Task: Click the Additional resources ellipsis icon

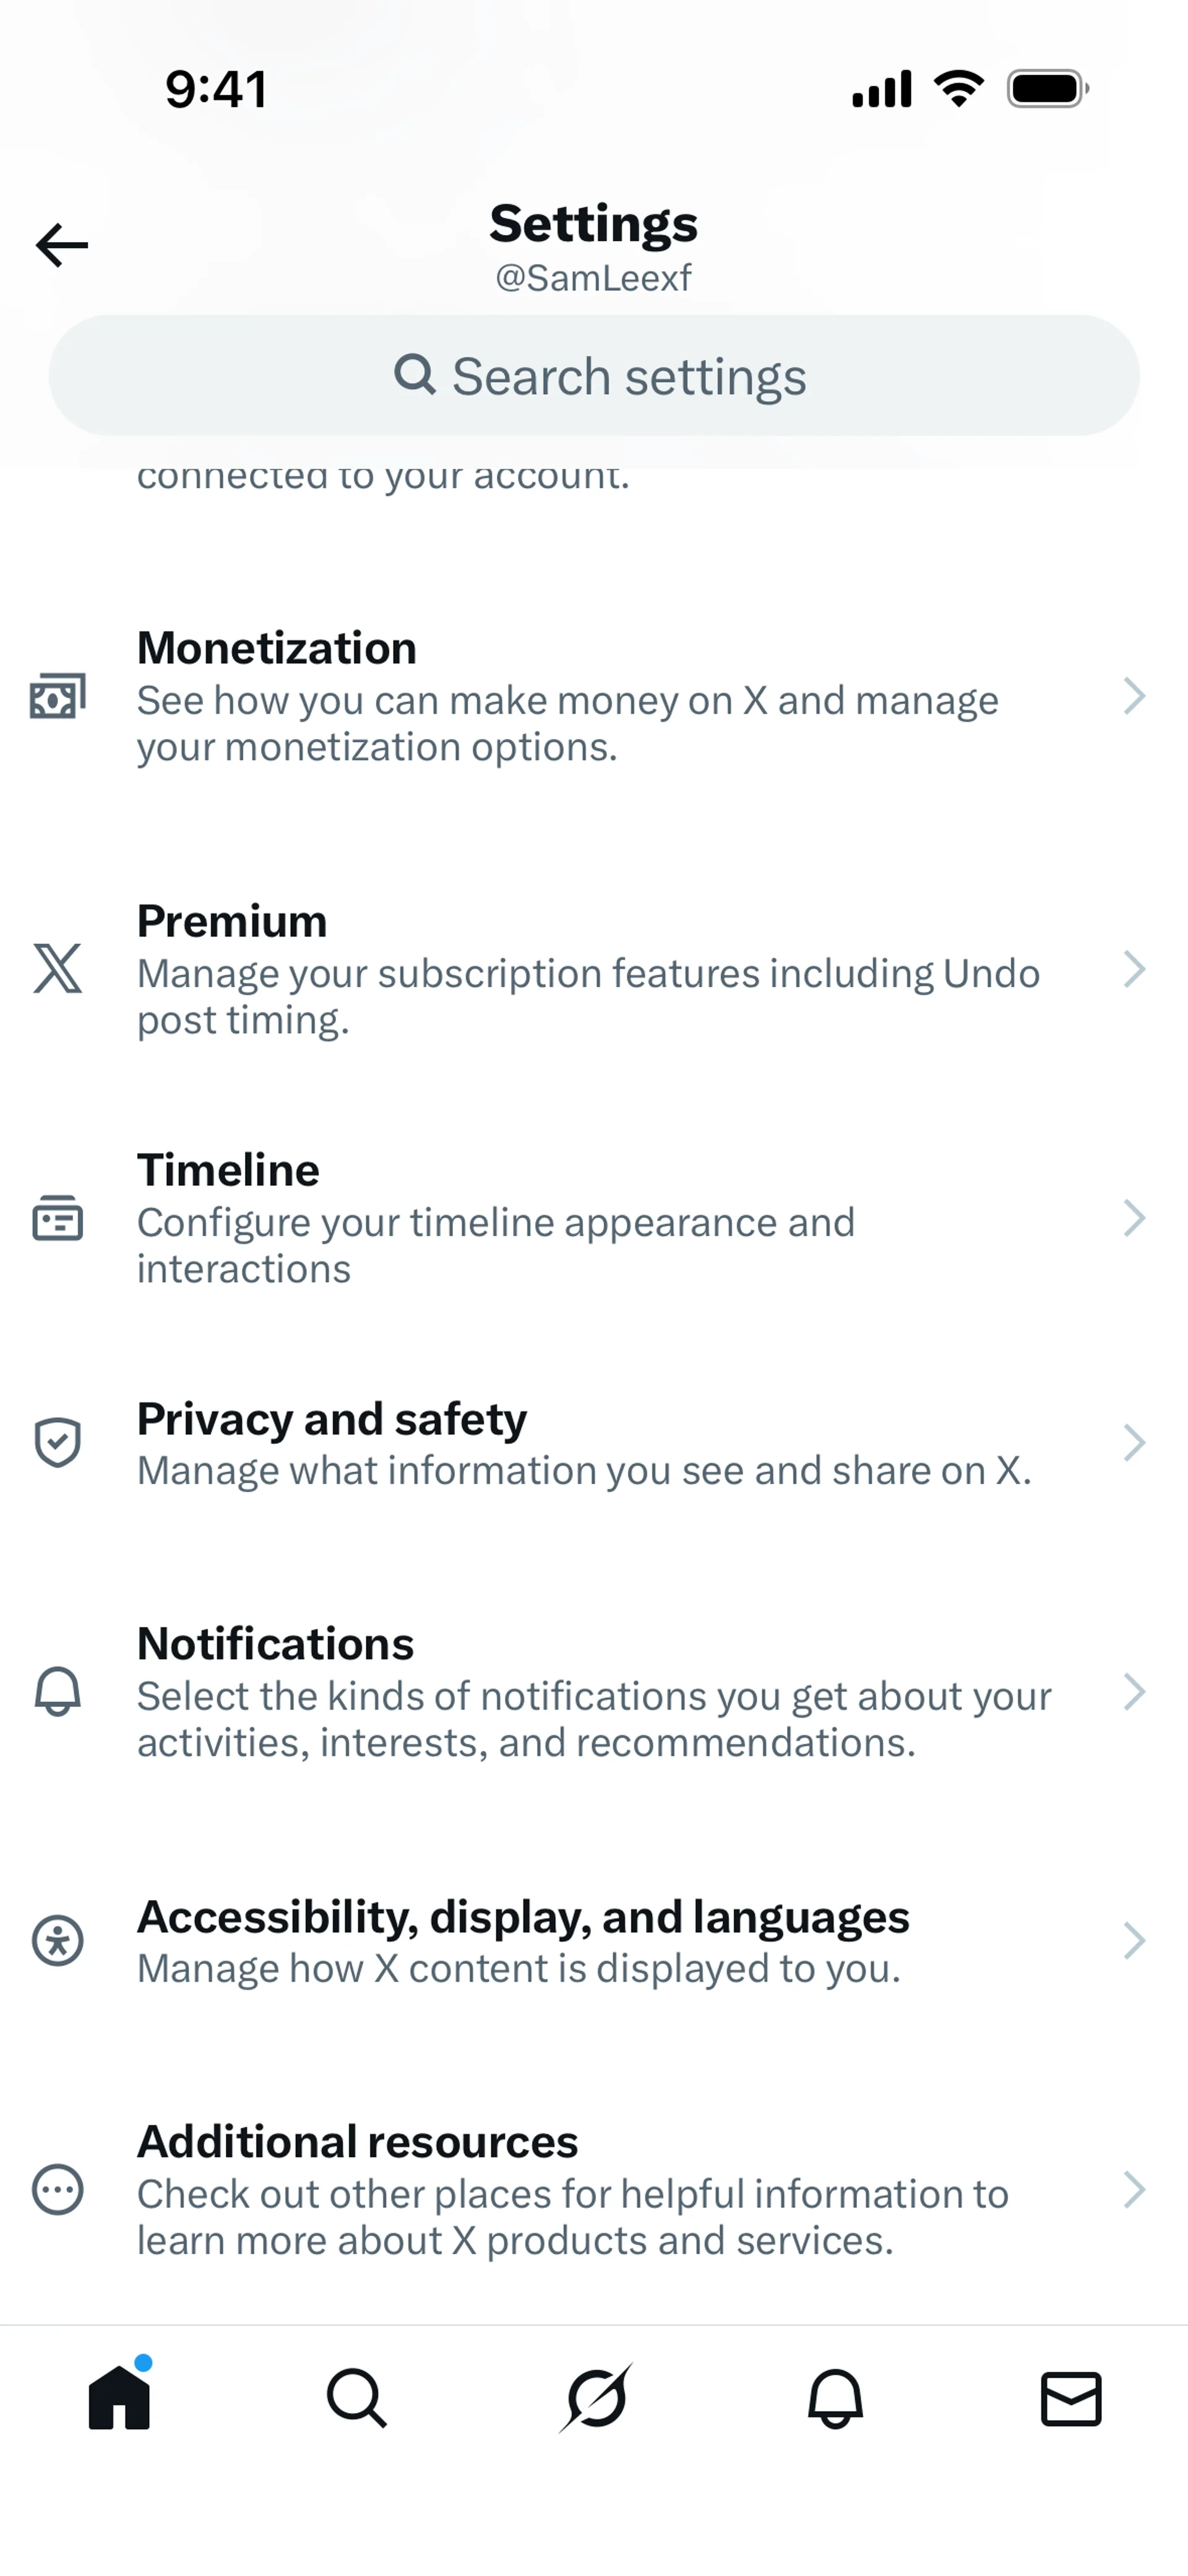Action: coord(58,2190)
